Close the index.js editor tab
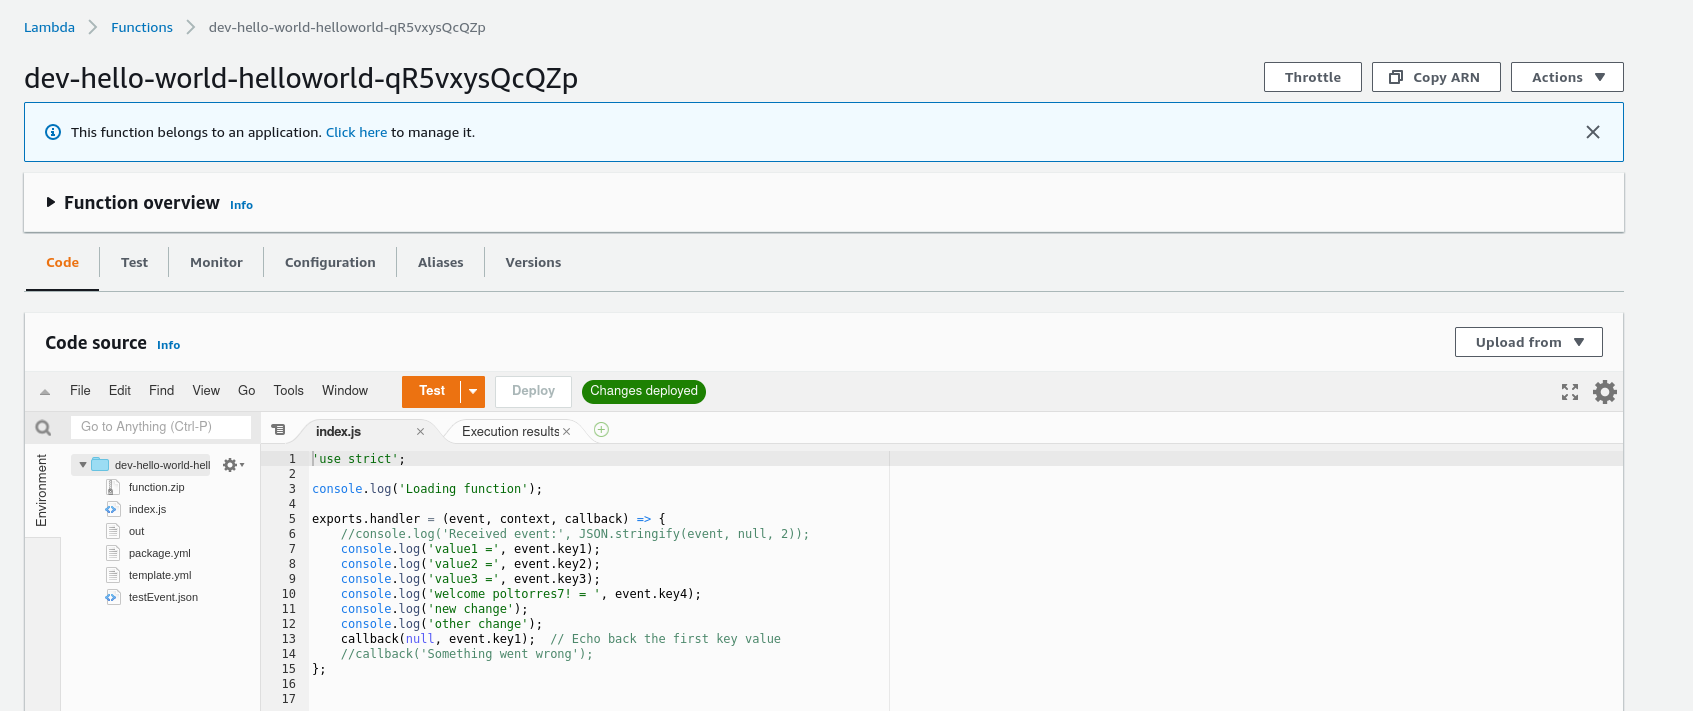The width and height of the screenshot is (1693, 711). (421, 432)
